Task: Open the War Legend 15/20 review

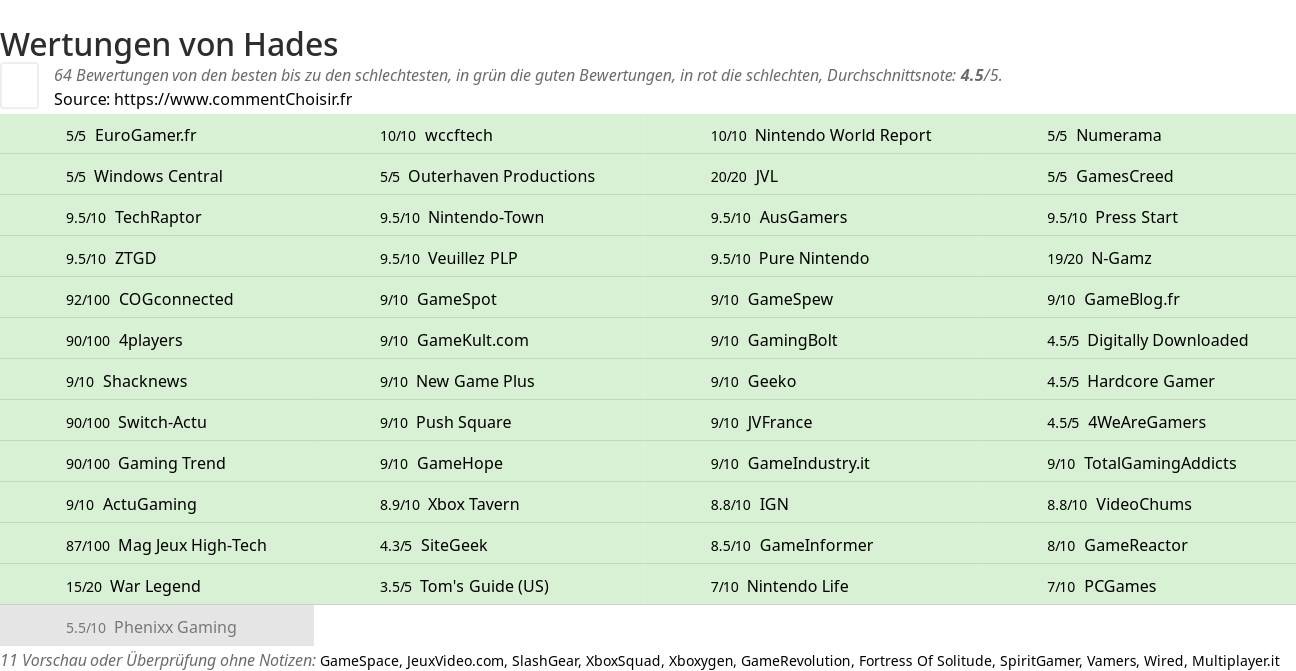Action: click(x=133, y=586)
